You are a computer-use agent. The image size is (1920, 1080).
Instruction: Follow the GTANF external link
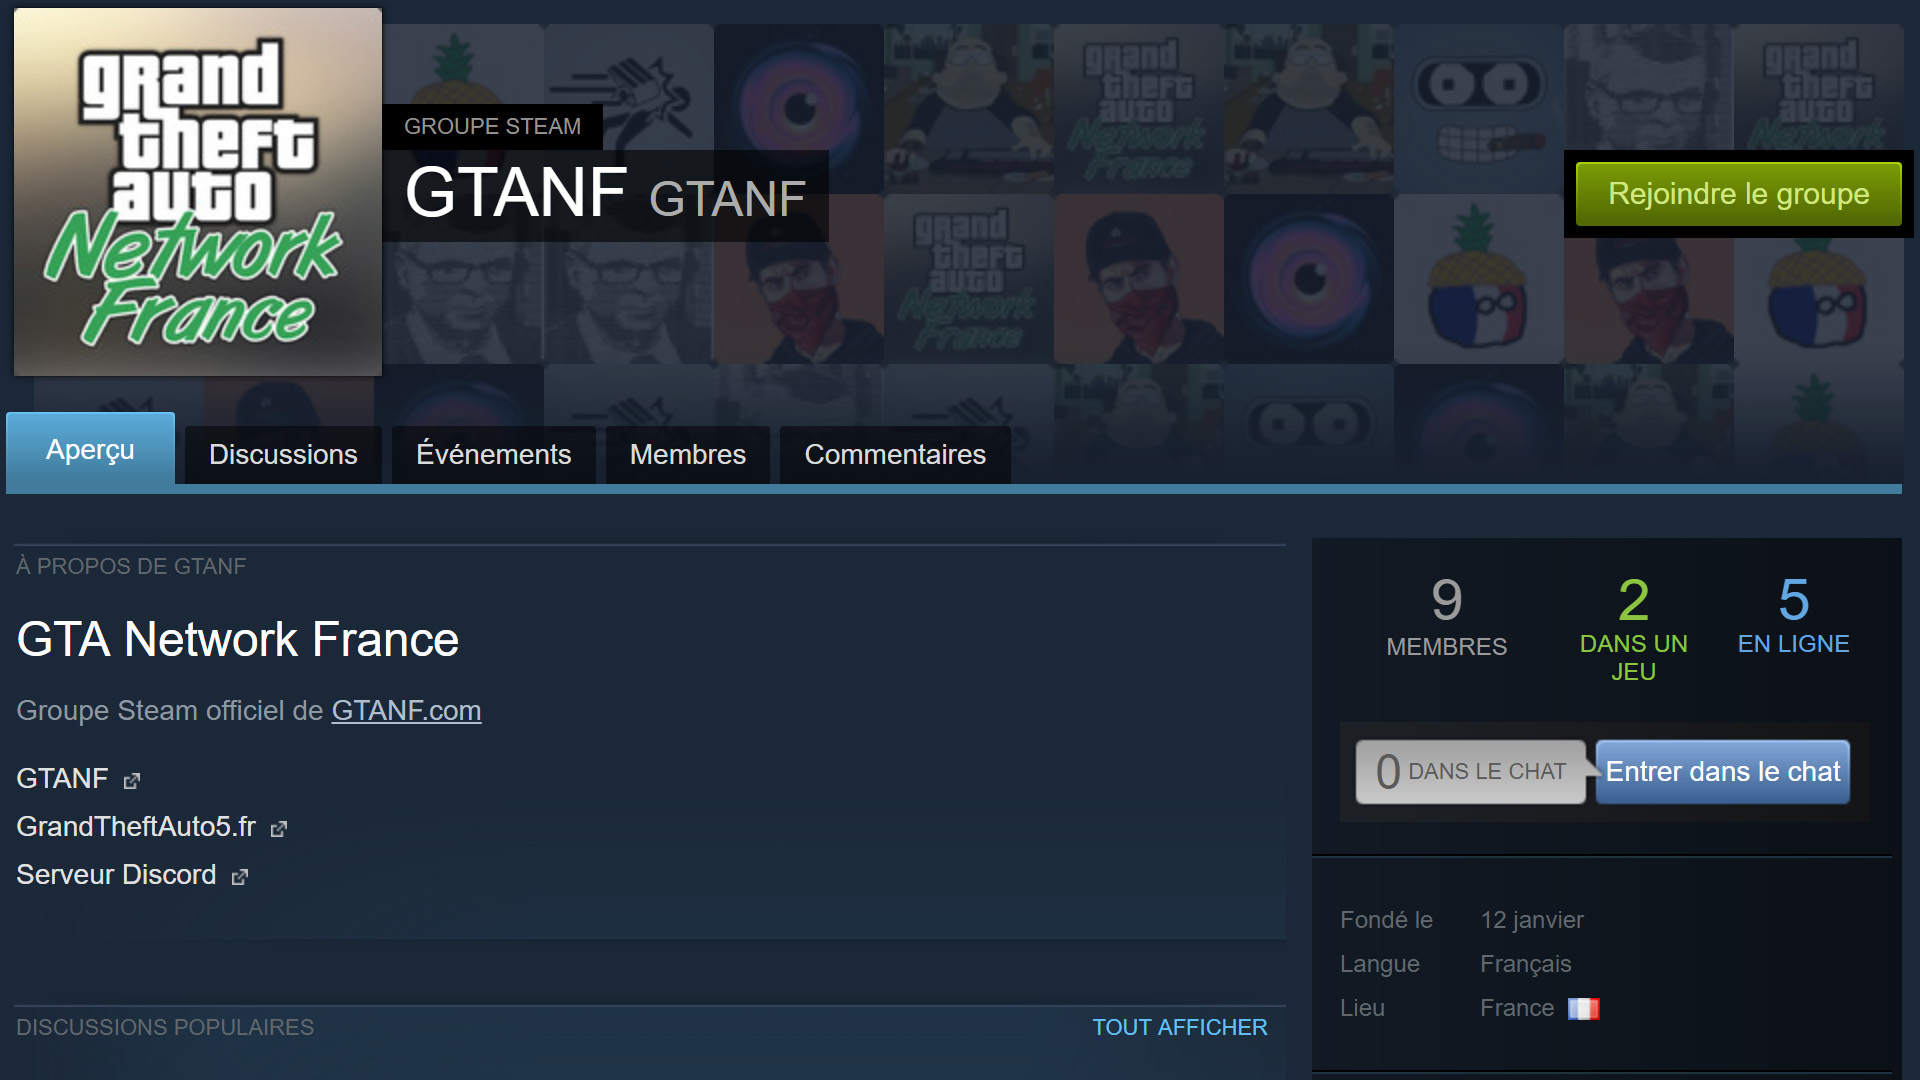pos(62,779)
